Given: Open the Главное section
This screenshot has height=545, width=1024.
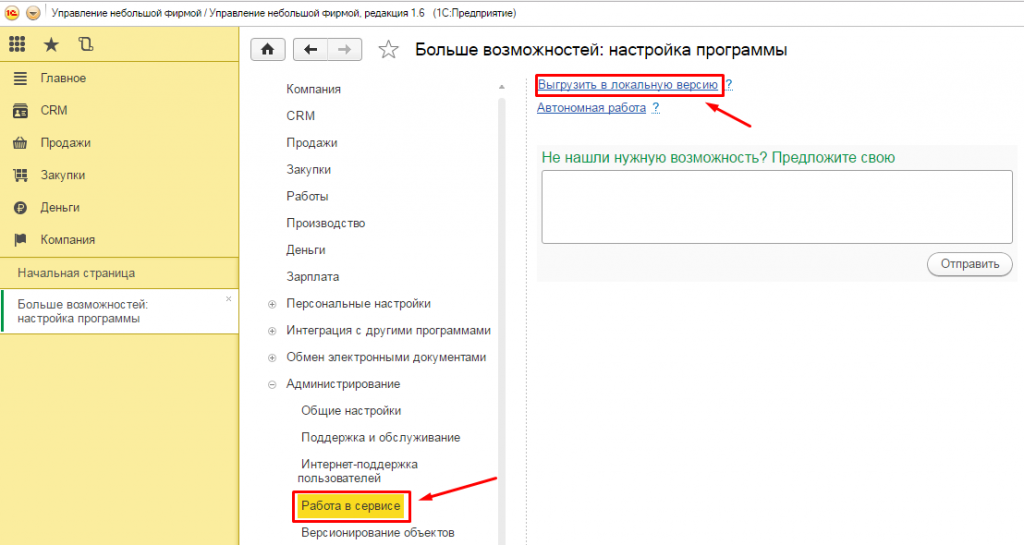Looking at the screenshot, I should [63, 78].
